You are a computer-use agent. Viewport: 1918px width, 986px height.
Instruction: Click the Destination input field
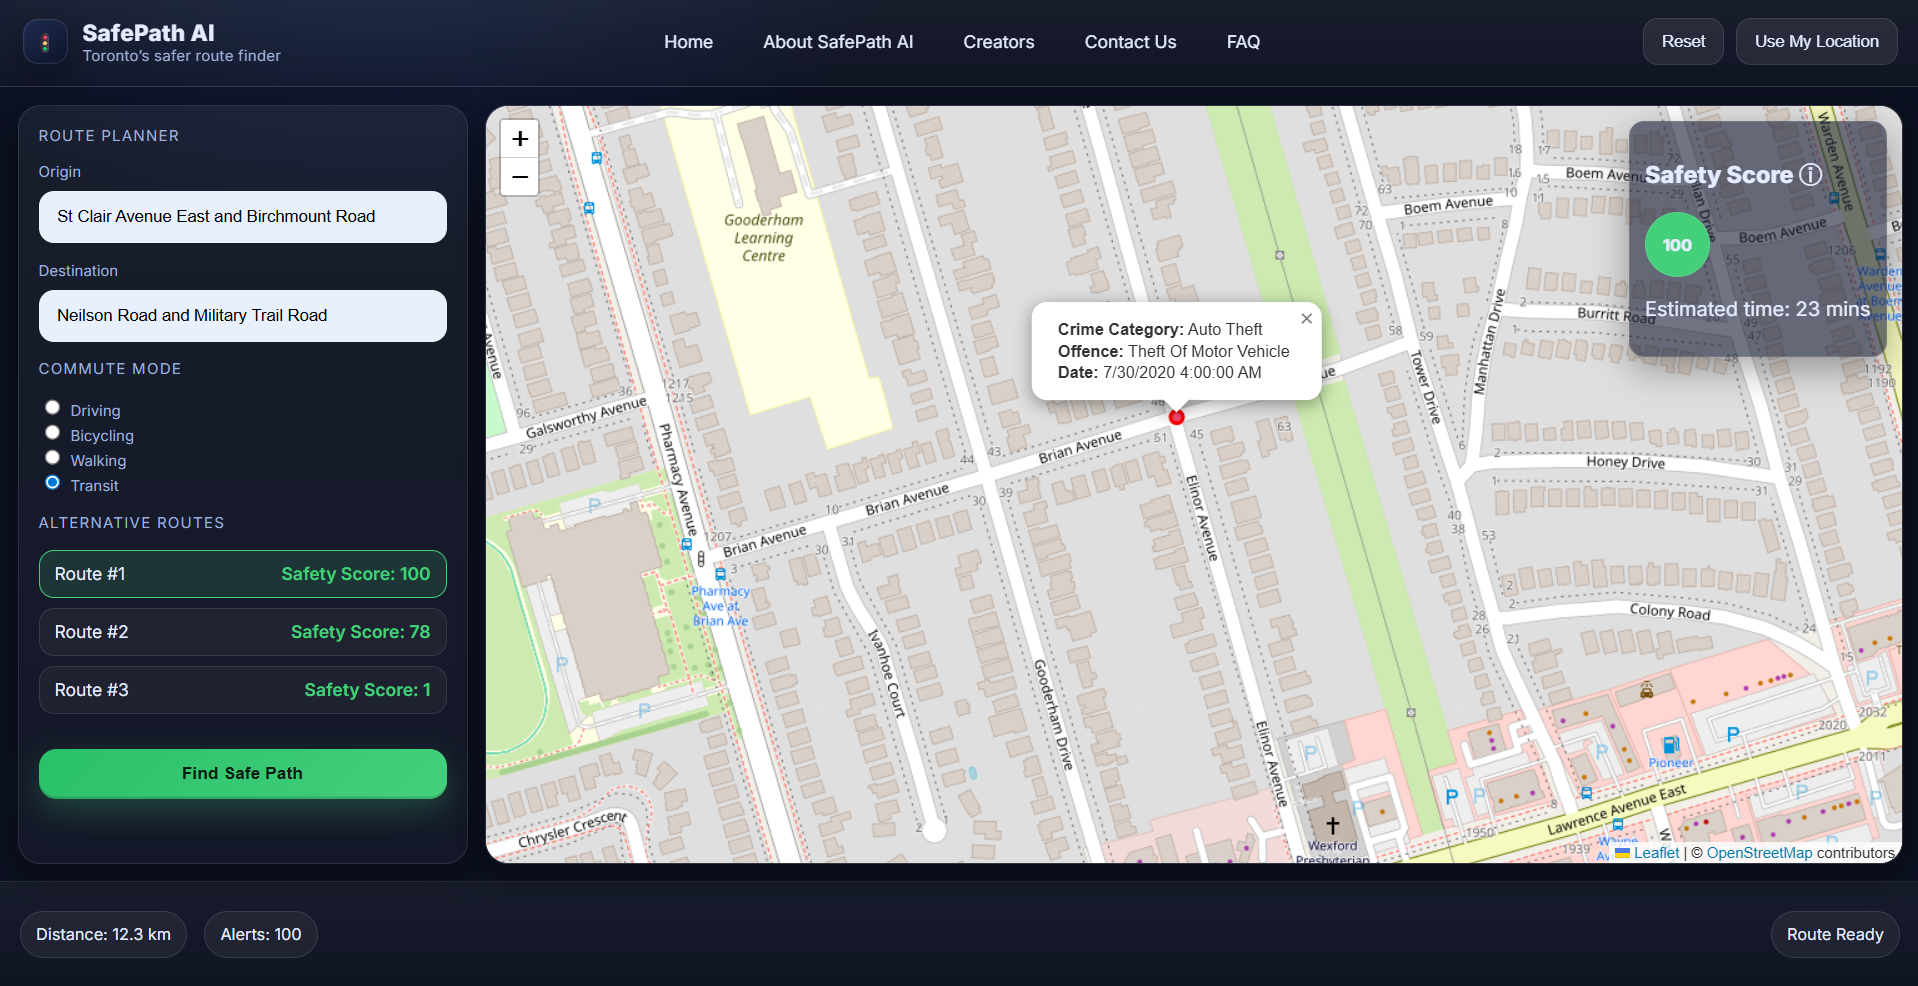243,316
